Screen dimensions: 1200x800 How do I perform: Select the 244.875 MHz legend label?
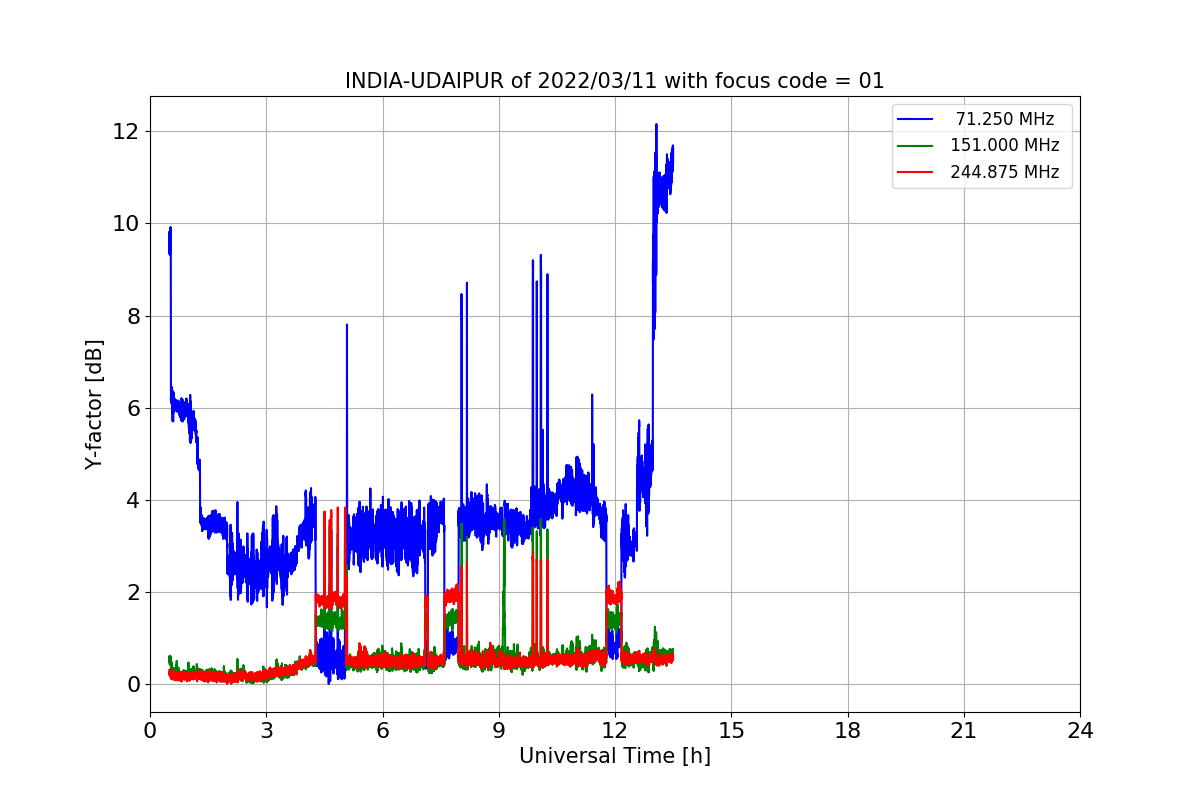click(1005, 172)
